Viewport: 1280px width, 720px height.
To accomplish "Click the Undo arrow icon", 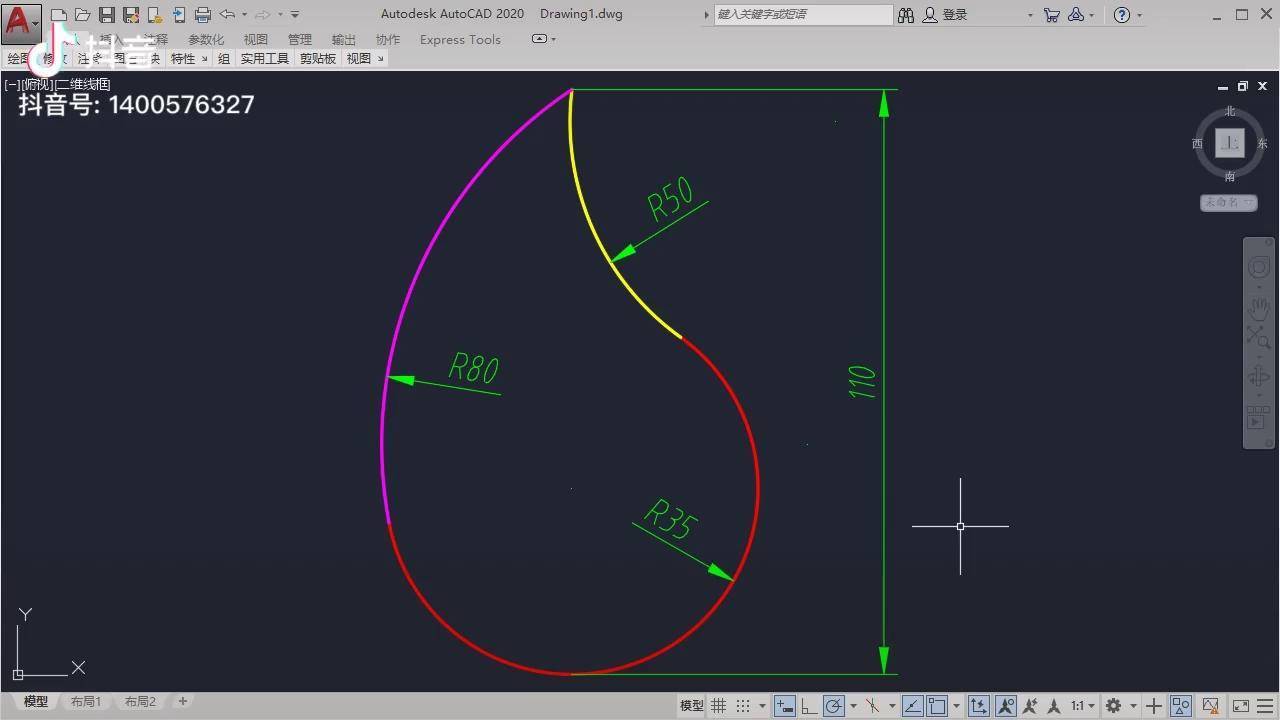I will pos(227,14).
